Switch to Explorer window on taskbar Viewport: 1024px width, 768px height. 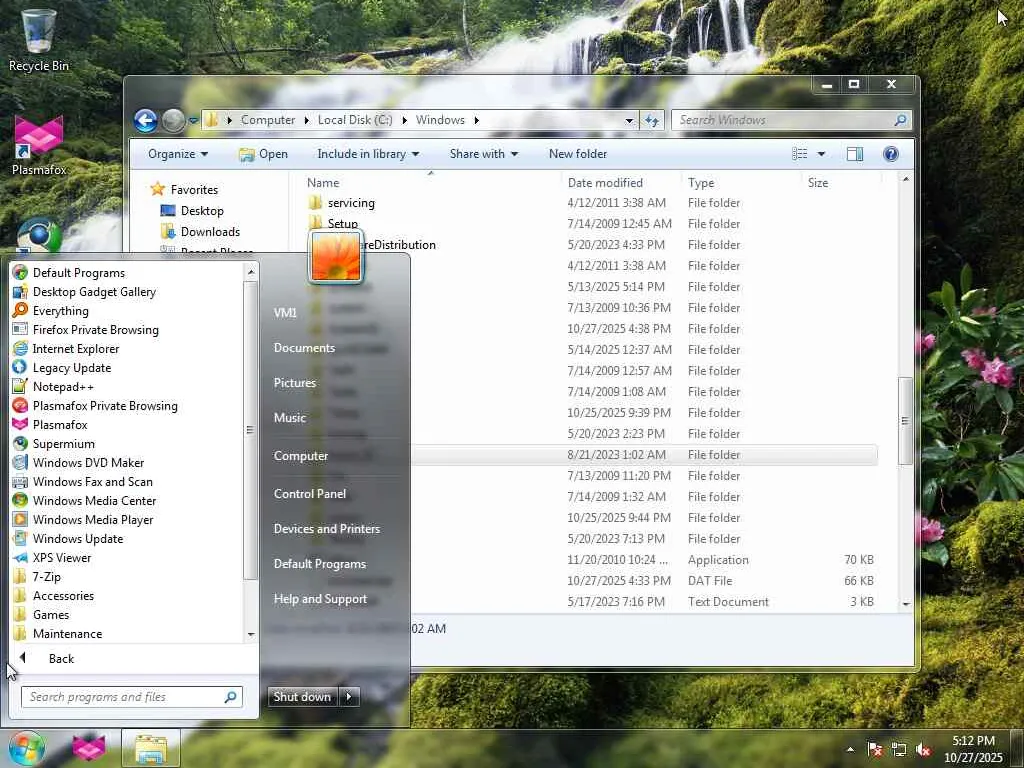pos(151,748)
